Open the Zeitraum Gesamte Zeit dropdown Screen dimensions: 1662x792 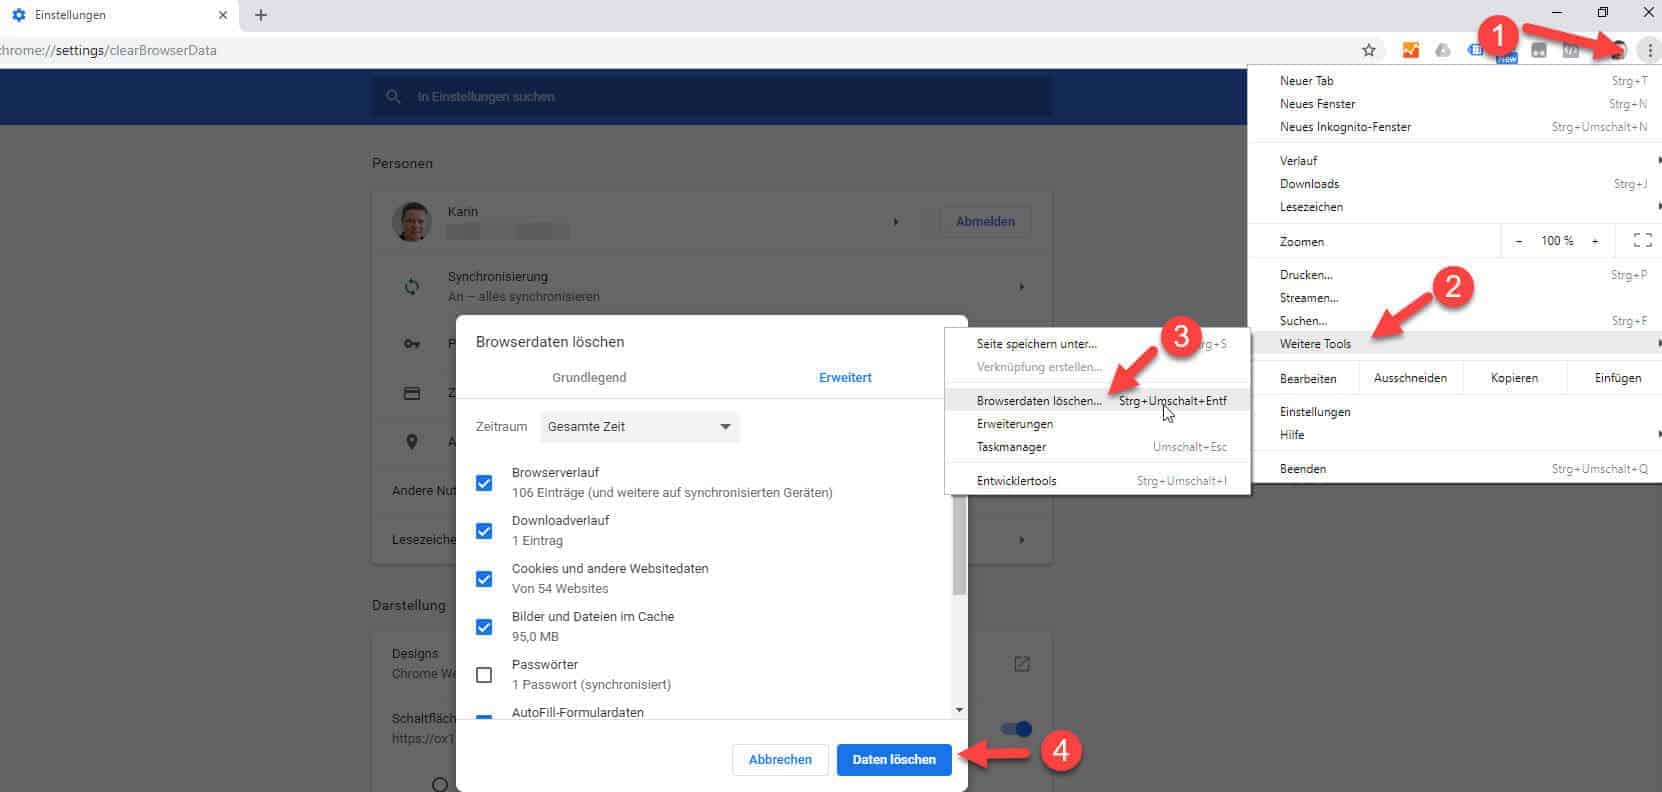coord(639,427)
